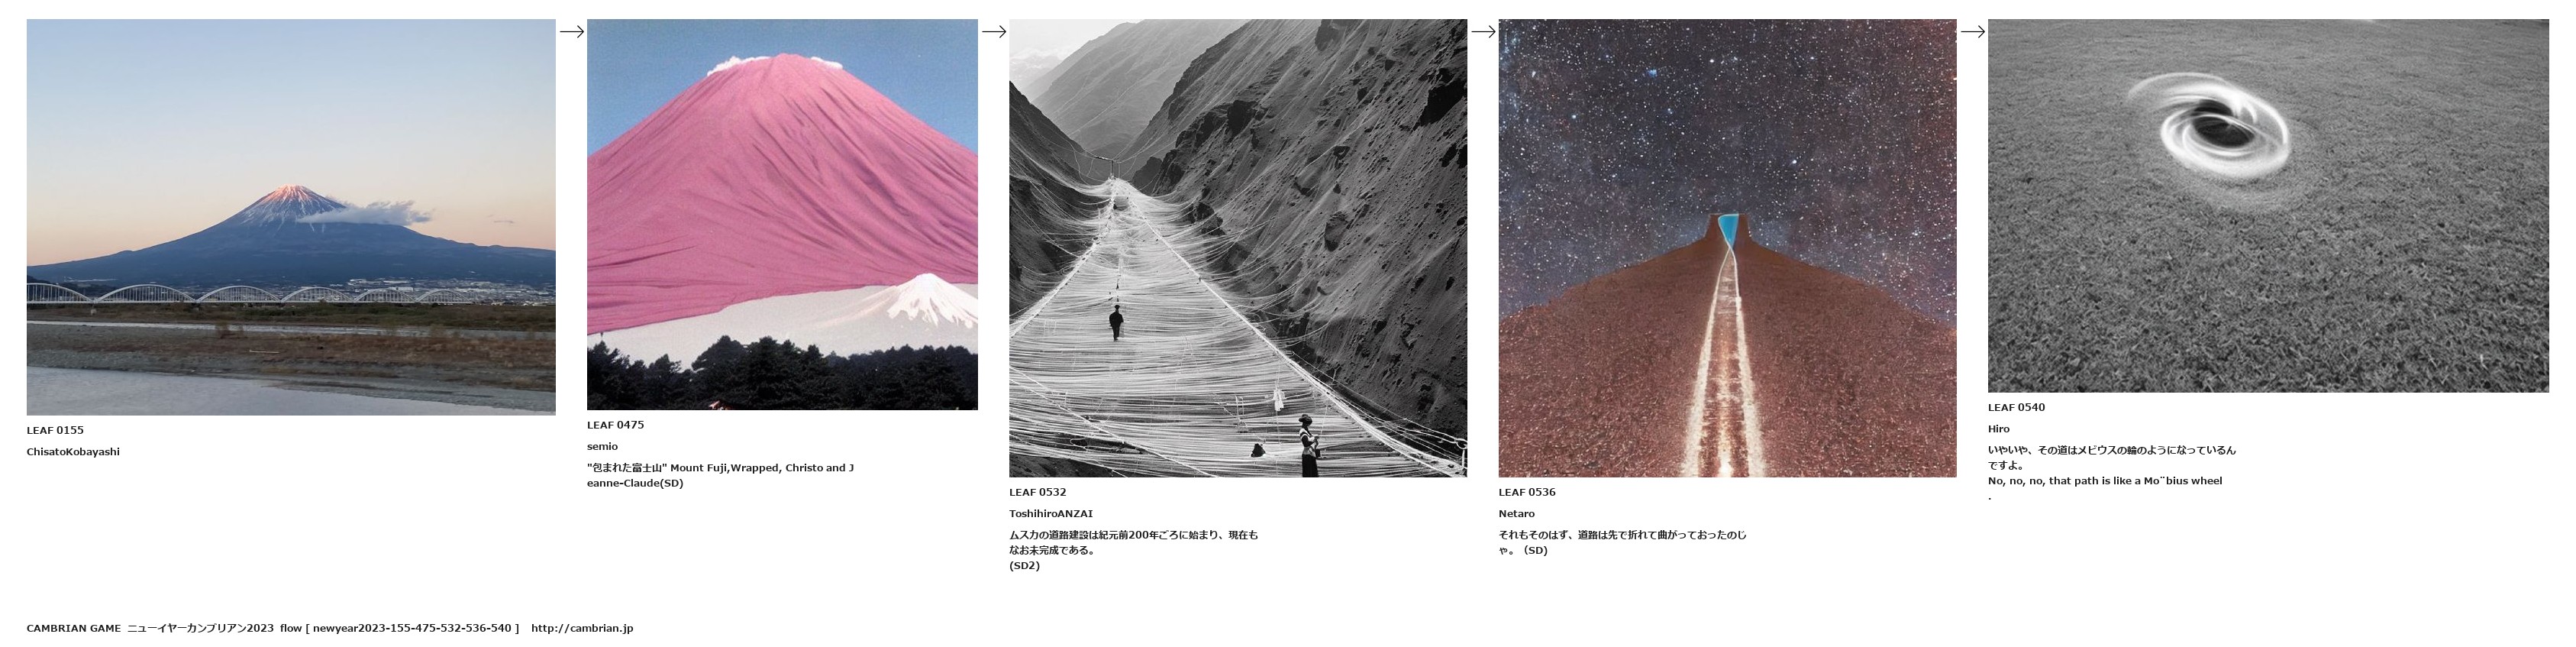This screenshot has height=647, width=2576.
Task: Select author name ToshihiroANZAI
Action: [1051, 514]
